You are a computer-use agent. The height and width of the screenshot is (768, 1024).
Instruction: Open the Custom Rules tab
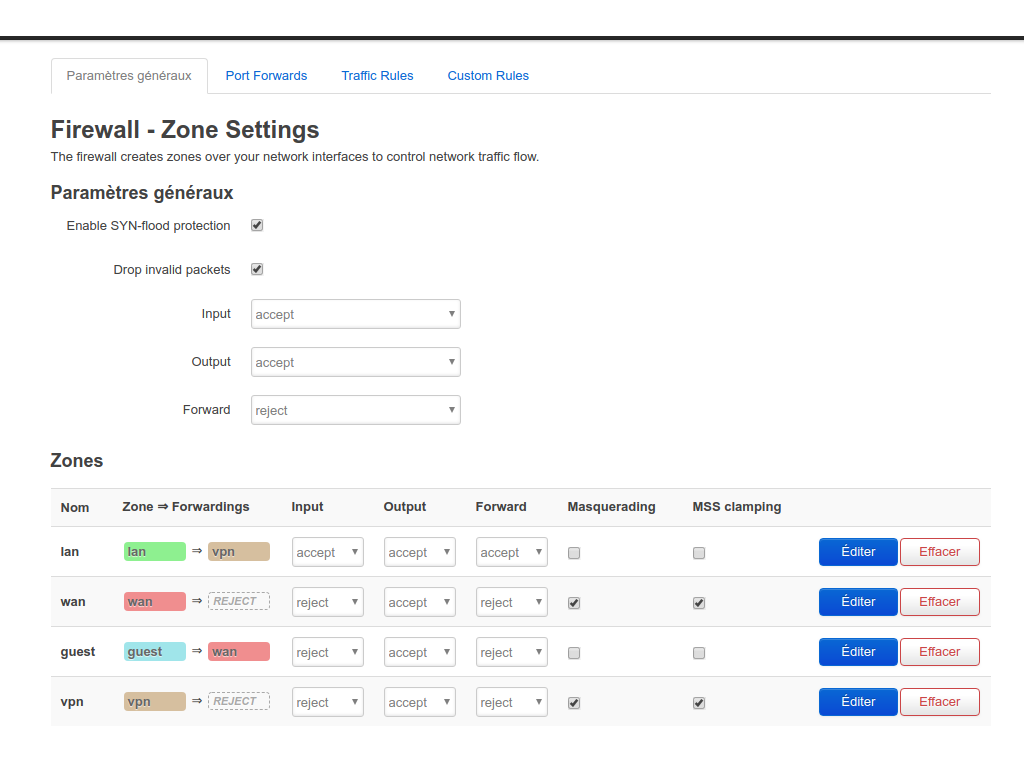click(x=488, y=76)
